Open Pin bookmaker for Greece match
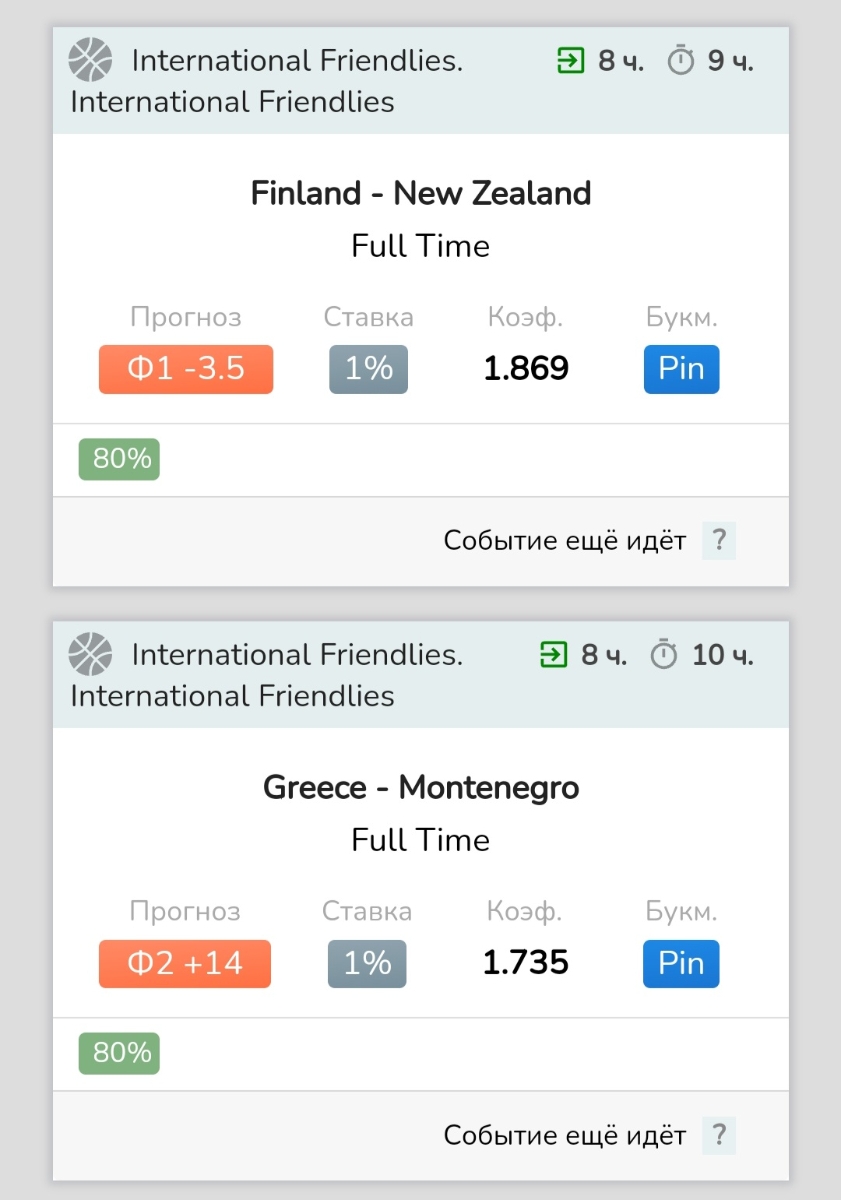The width and height of the screenshot is (841, 1200). [681, 963]
